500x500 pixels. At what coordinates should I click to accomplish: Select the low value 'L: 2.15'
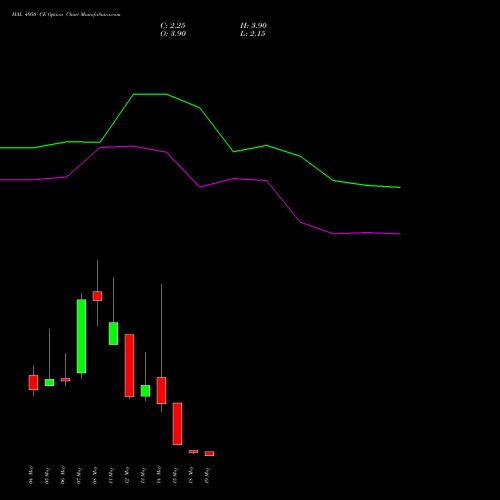click(253, 34)
